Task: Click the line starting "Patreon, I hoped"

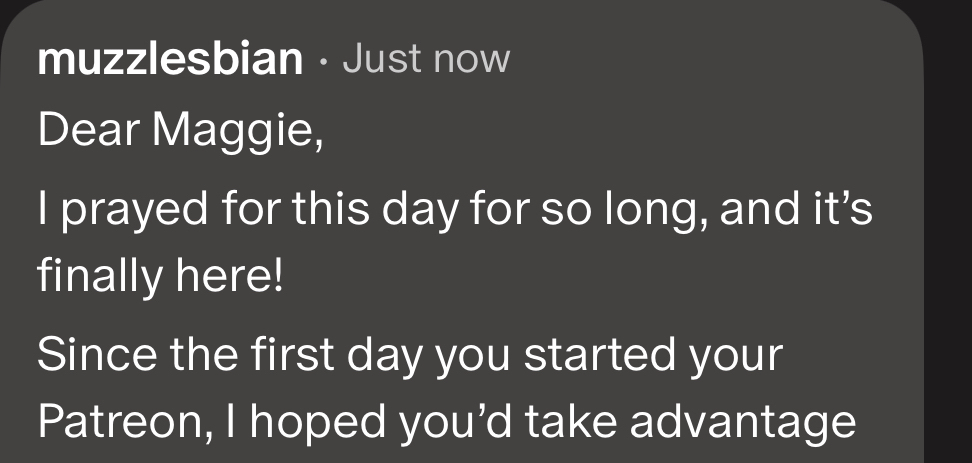Action: 446,422
